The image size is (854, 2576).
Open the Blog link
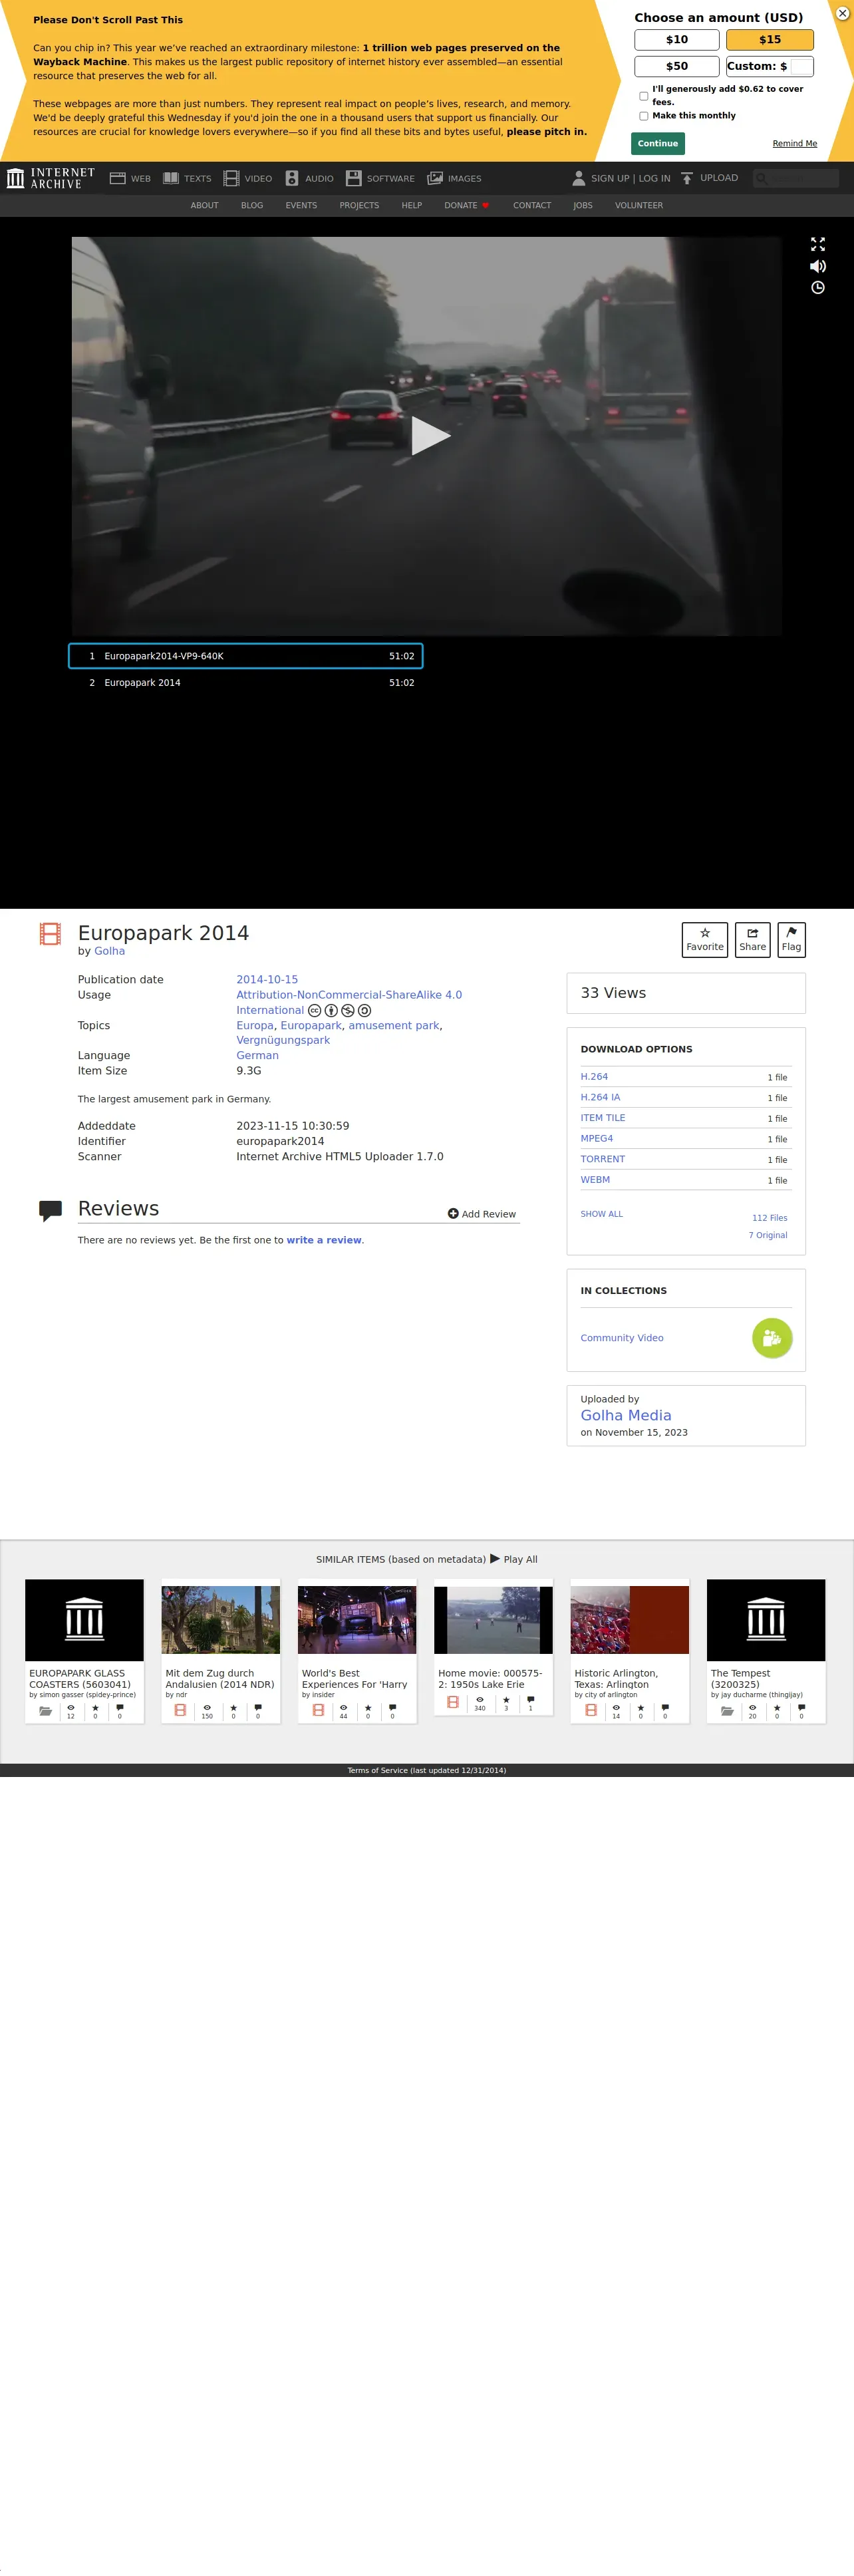[252, 206]
